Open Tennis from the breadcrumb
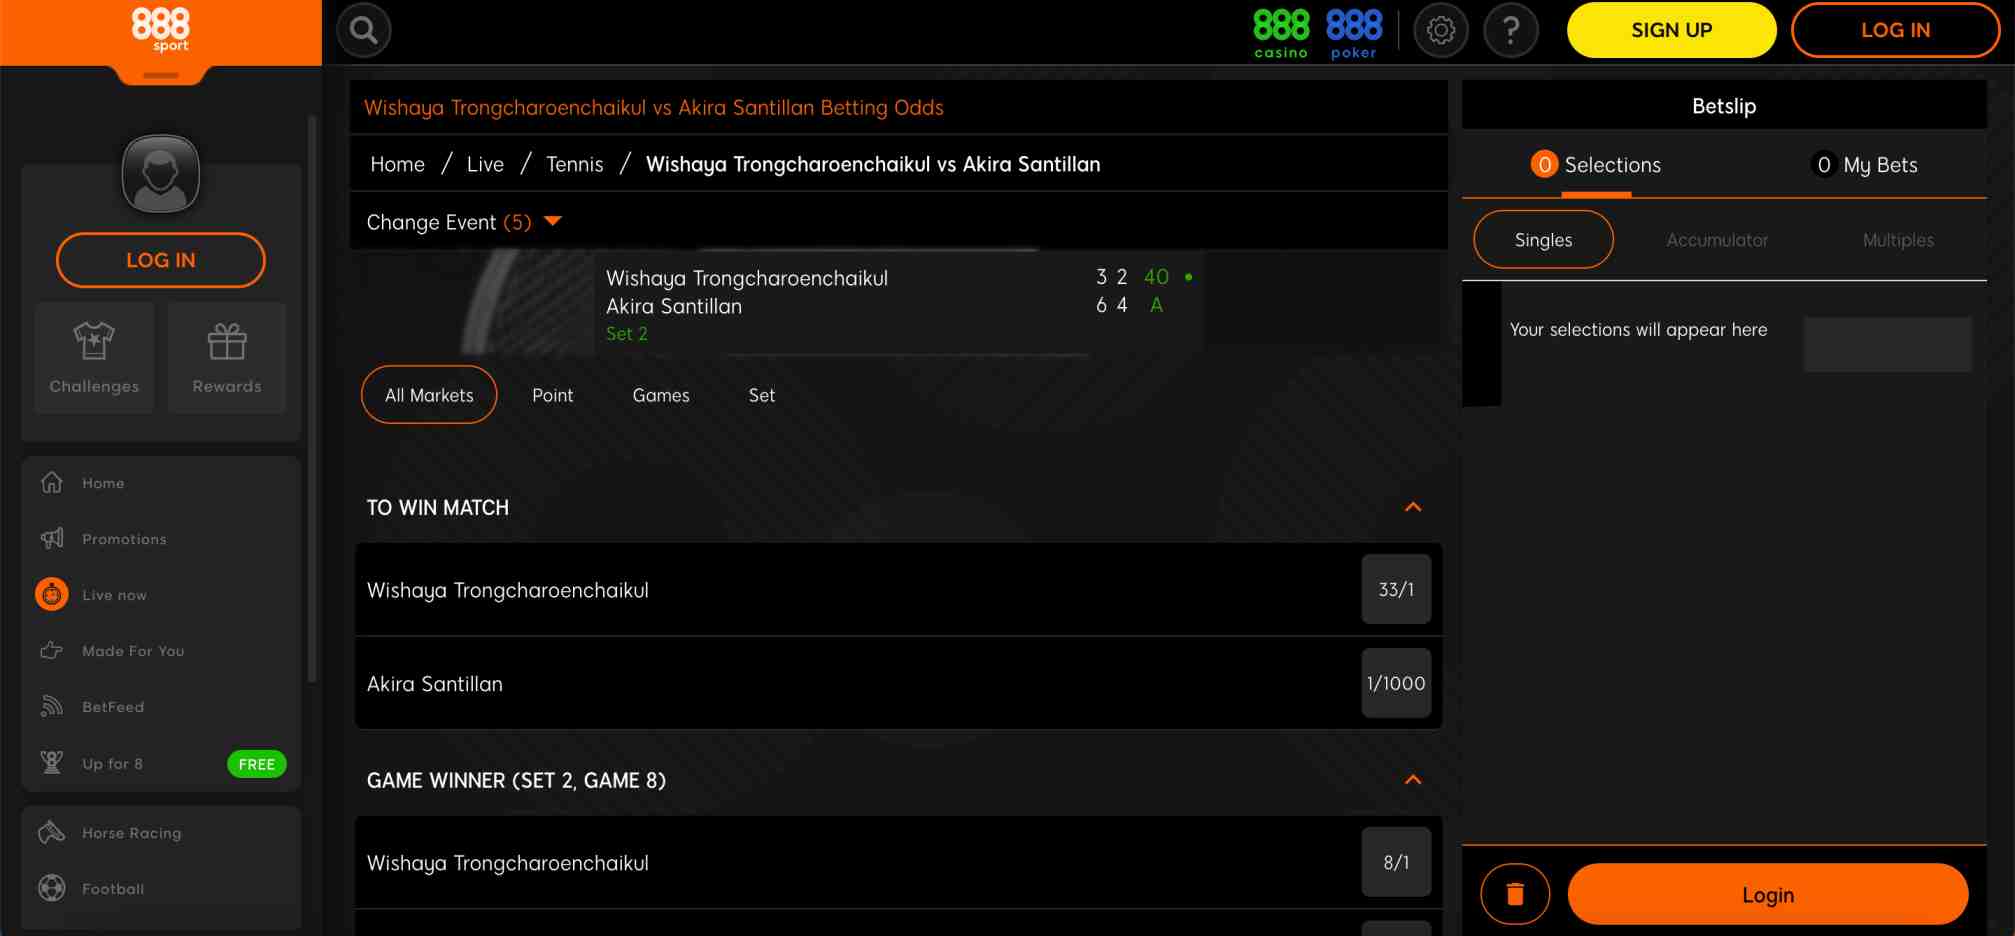Viewport: 2015px width, 936px height. click(x=574, y=163)
